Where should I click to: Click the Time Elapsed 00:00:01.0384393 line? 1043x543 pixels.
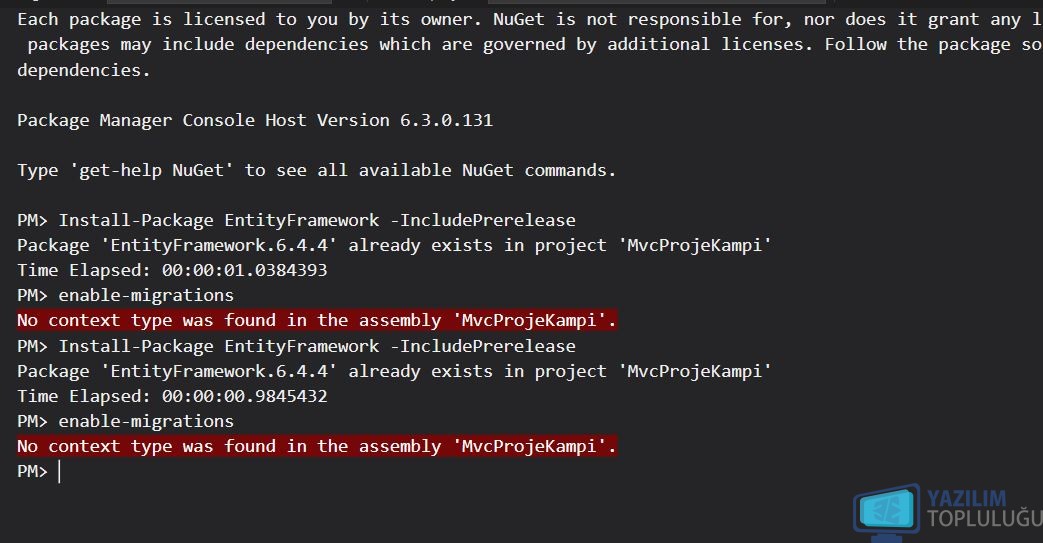click(172, 270)
